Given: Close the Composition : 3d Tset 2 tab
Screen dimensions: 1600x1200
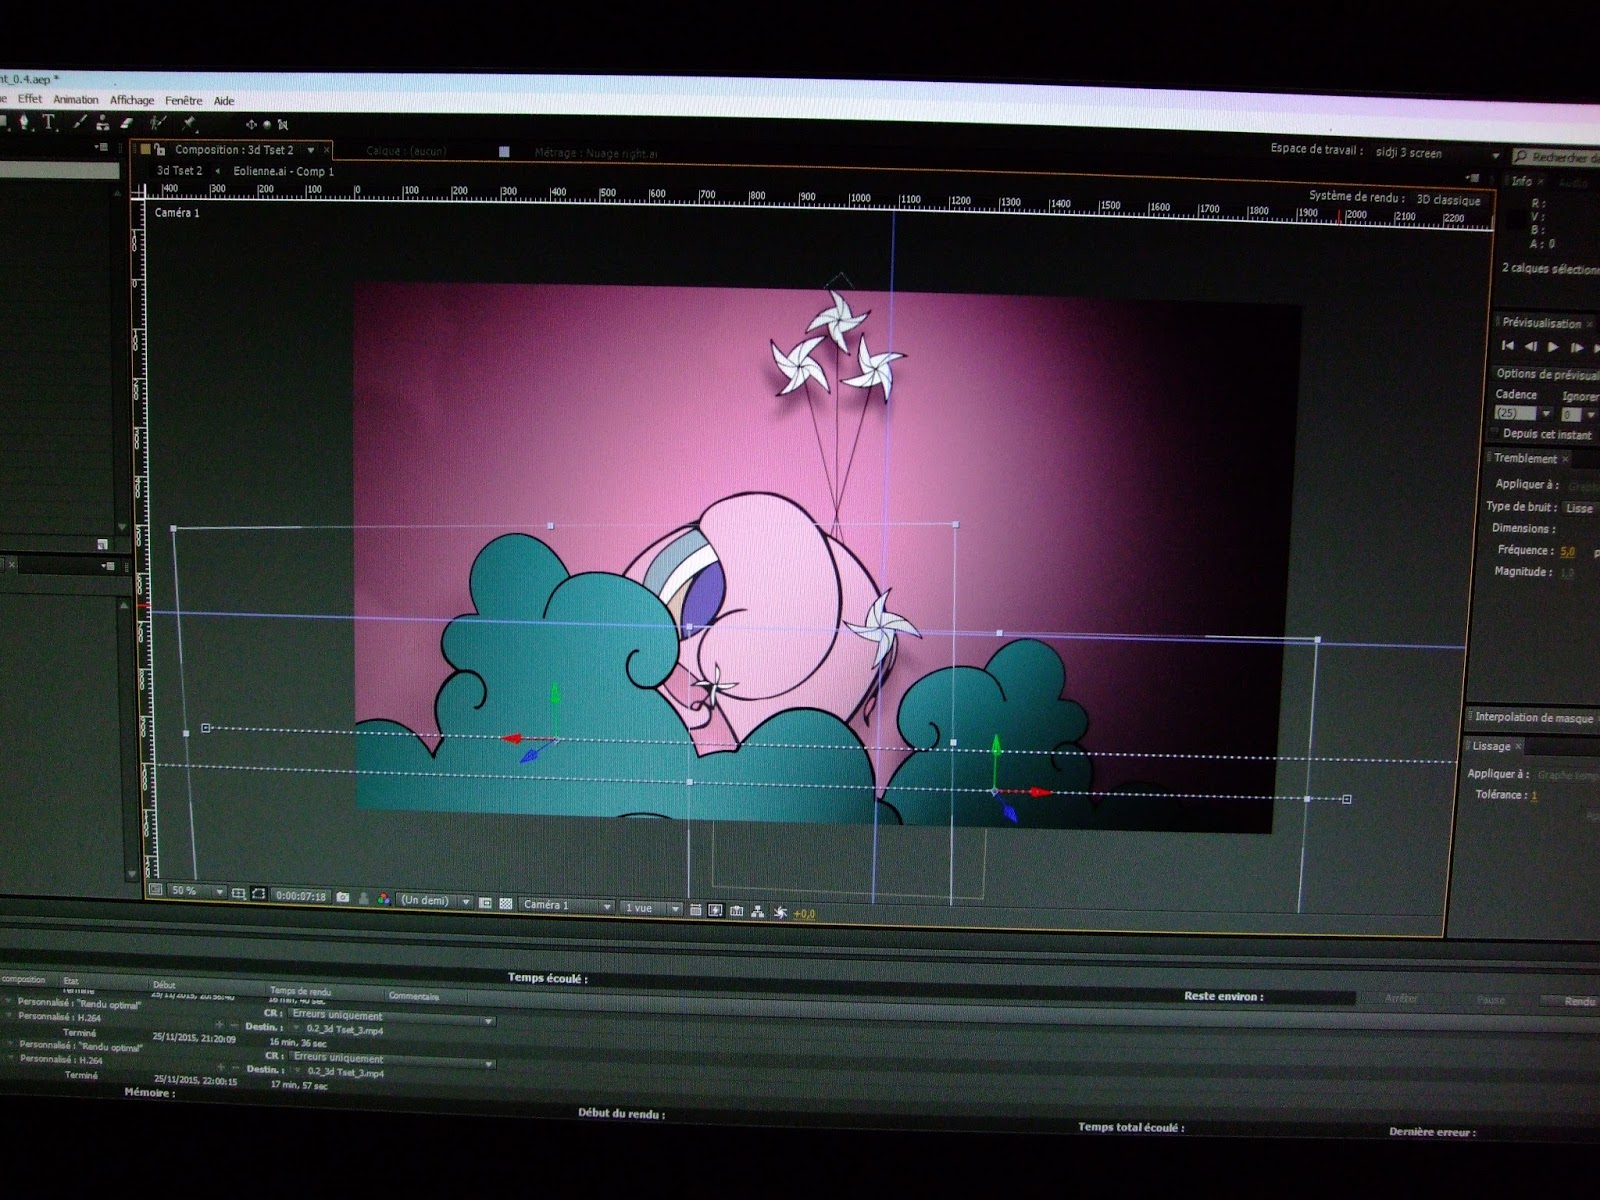Looking at the screenshot, I should 326,150.
